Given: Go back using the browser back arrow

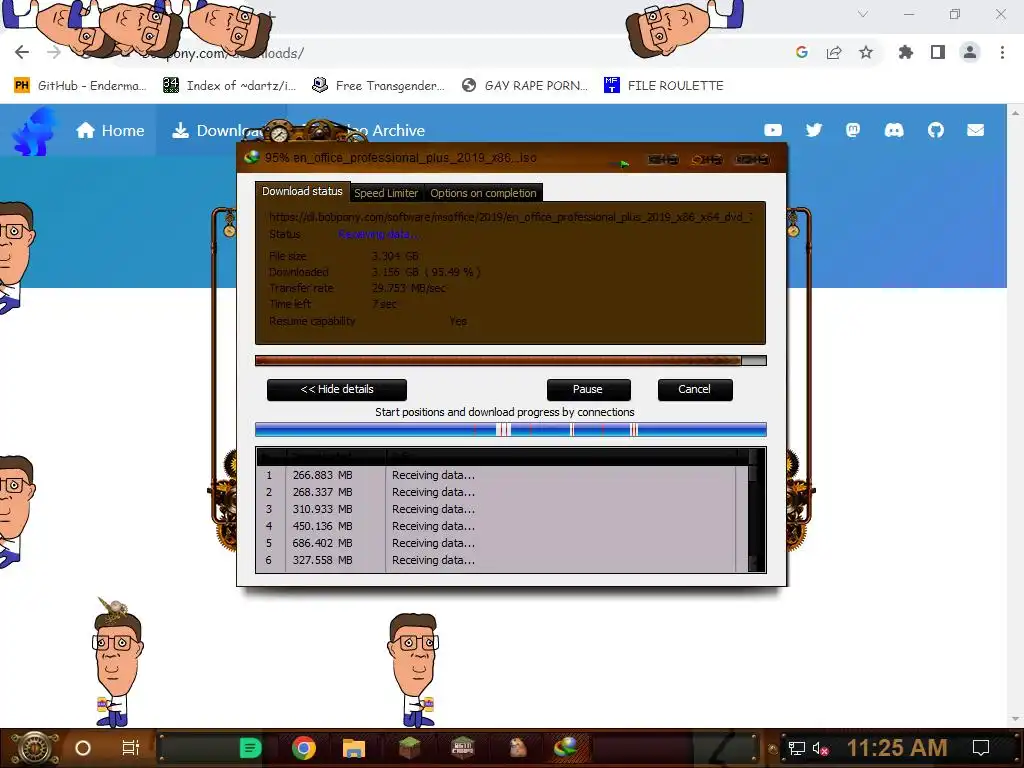Looking at the screenshot, I should point(22,52).
